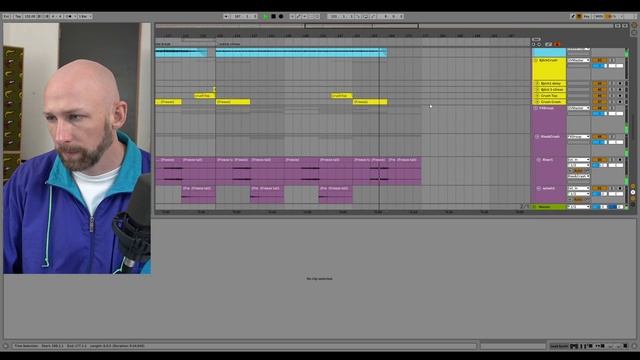The width and height of the screenshot is (640, 360).
Task: Unfold the Crush Crush track
Action: 538,102
